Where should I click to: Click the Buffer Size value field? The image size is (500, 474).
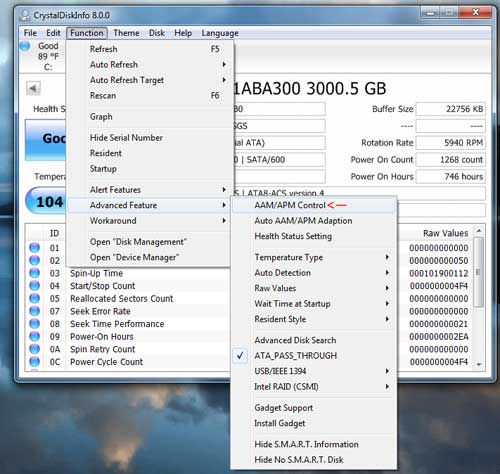[x=451, y=109]
